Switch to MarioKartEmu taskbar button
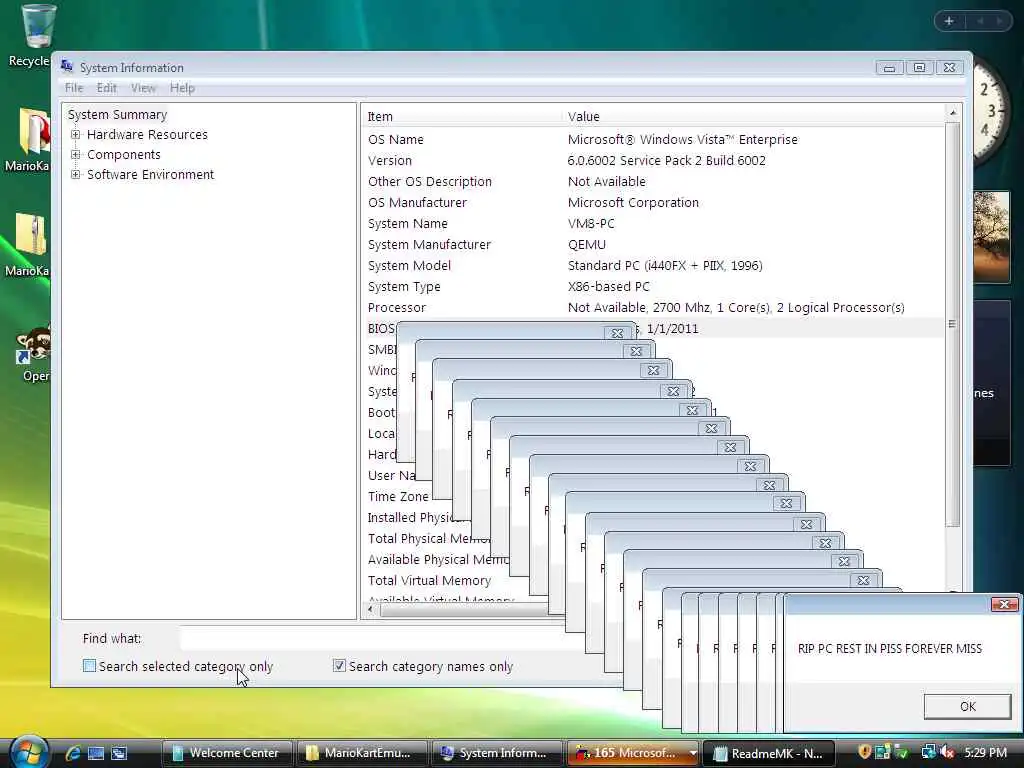 [x=362, y=753]
